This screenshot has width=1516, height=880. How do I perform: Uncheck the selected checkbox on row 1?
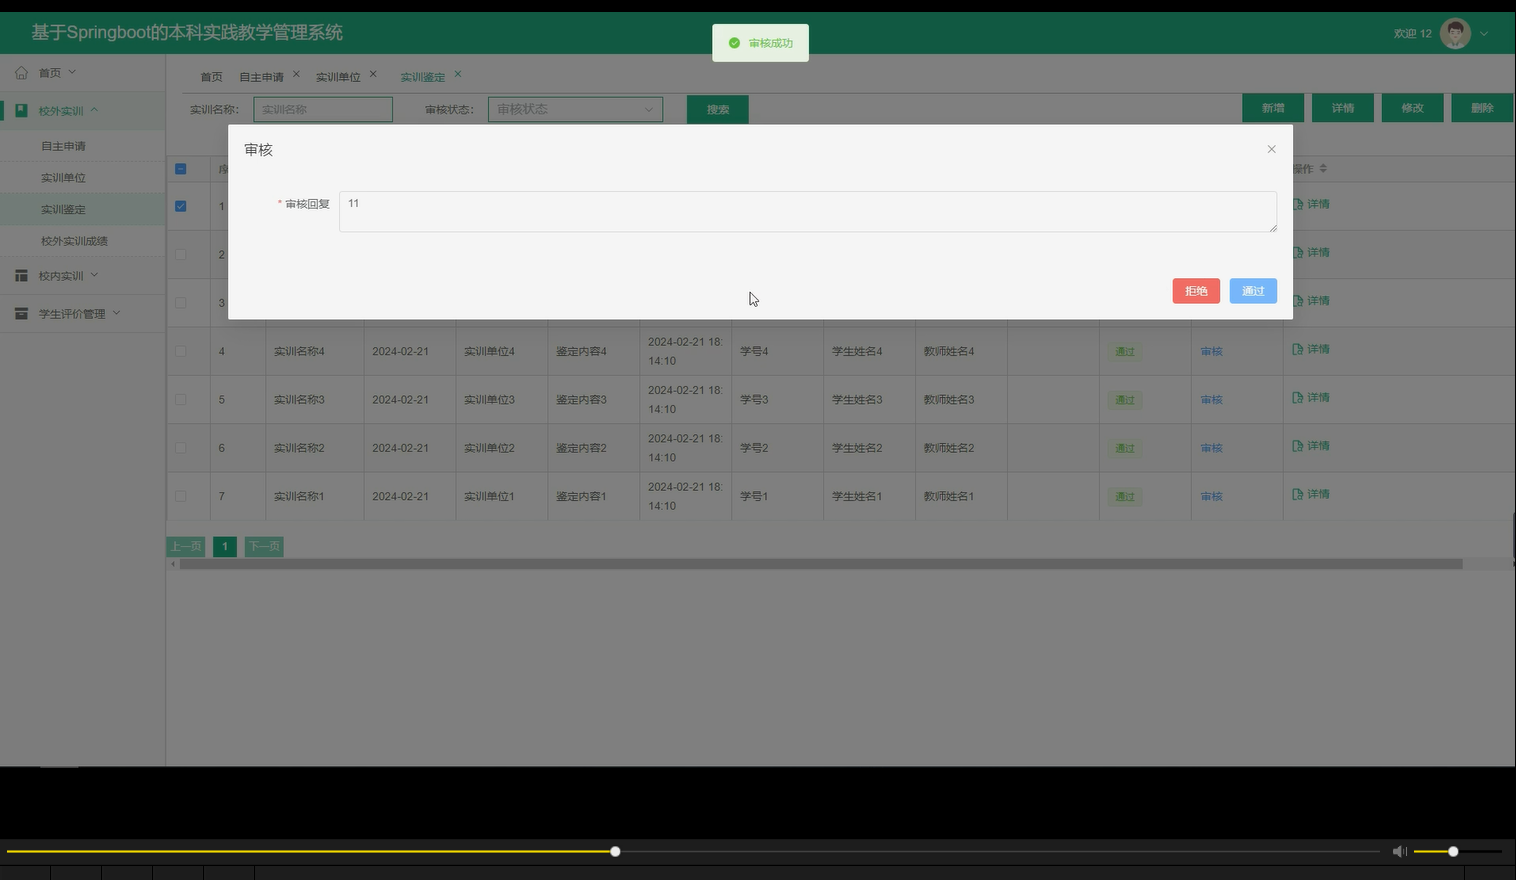[x=181, y=206]
